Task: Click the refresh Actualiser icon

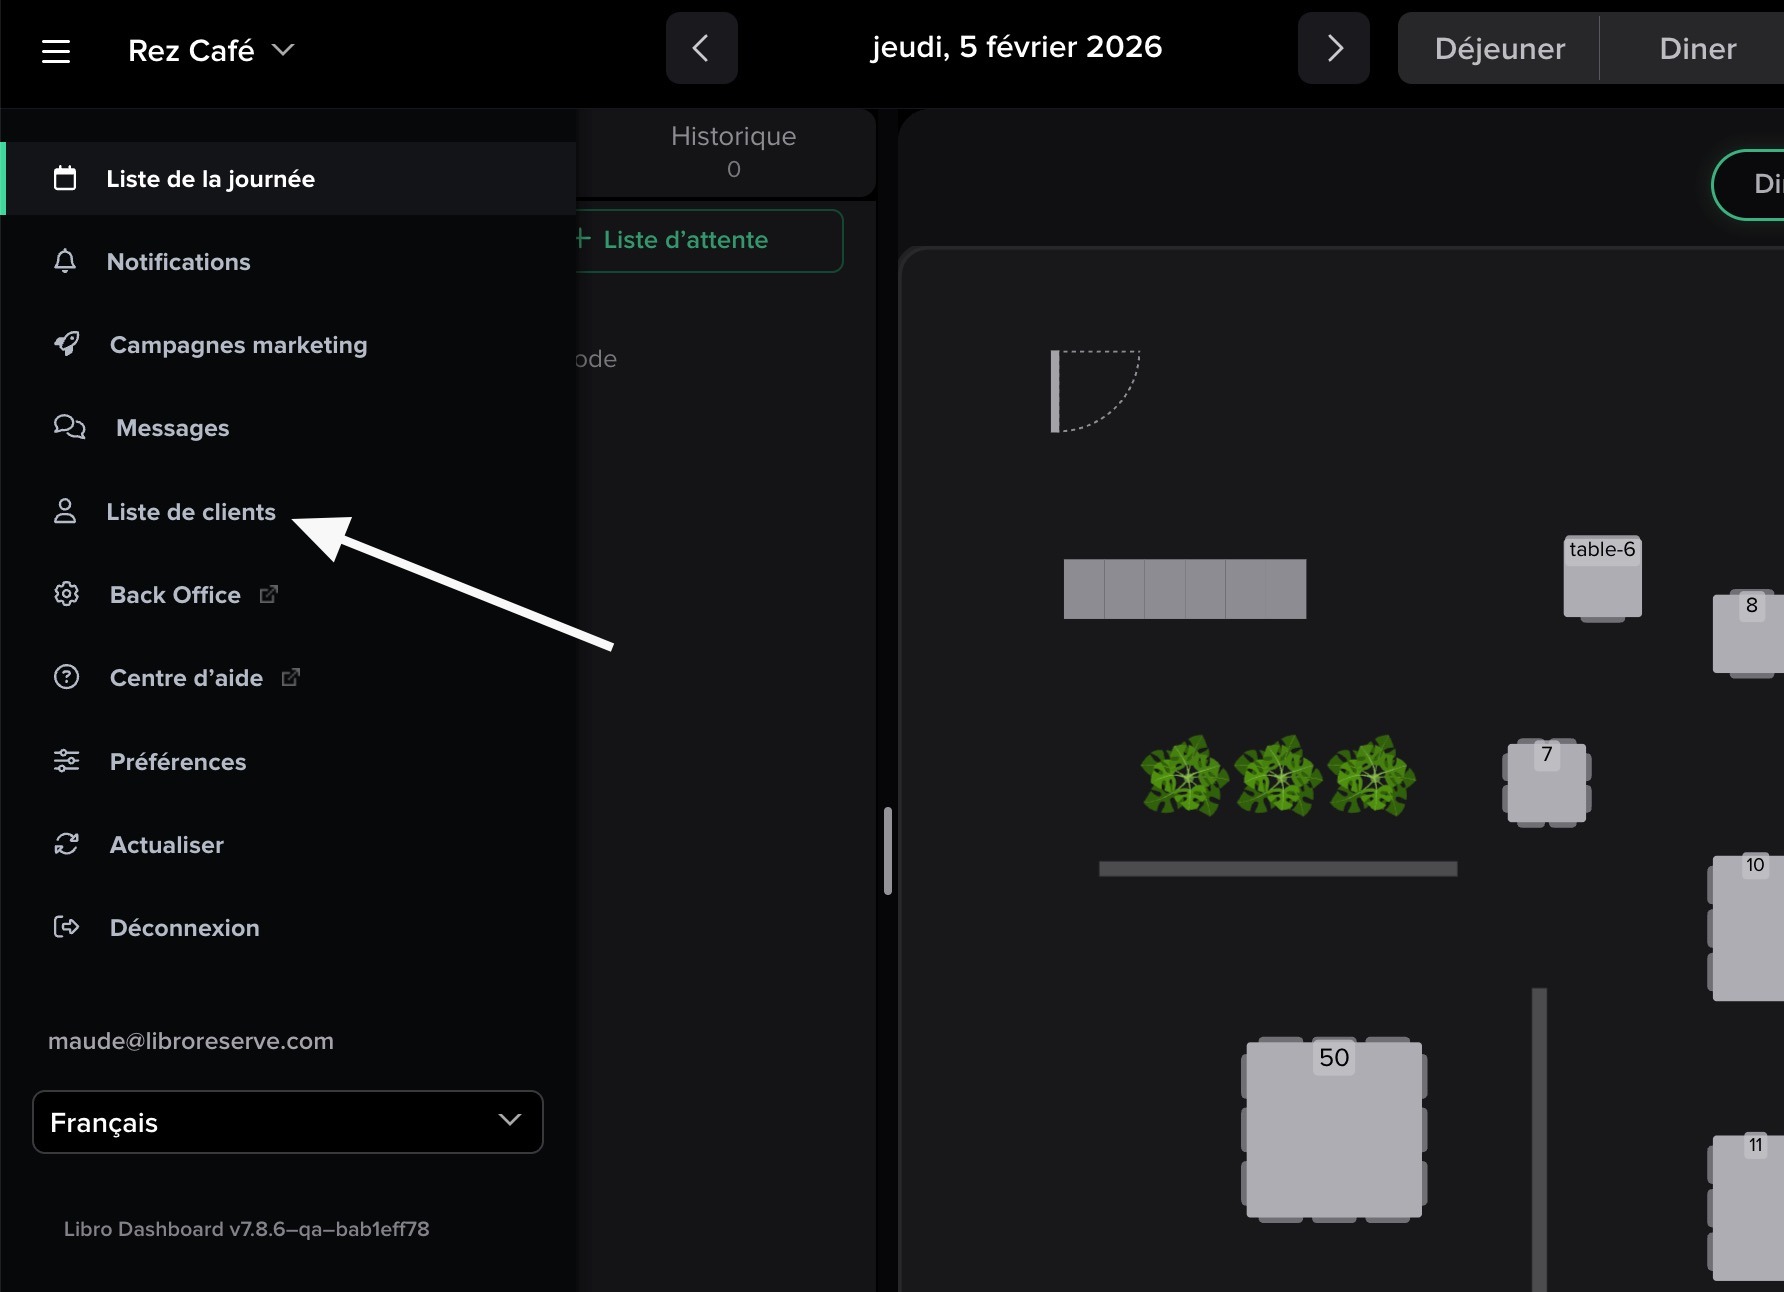Action: pos(66,844)
